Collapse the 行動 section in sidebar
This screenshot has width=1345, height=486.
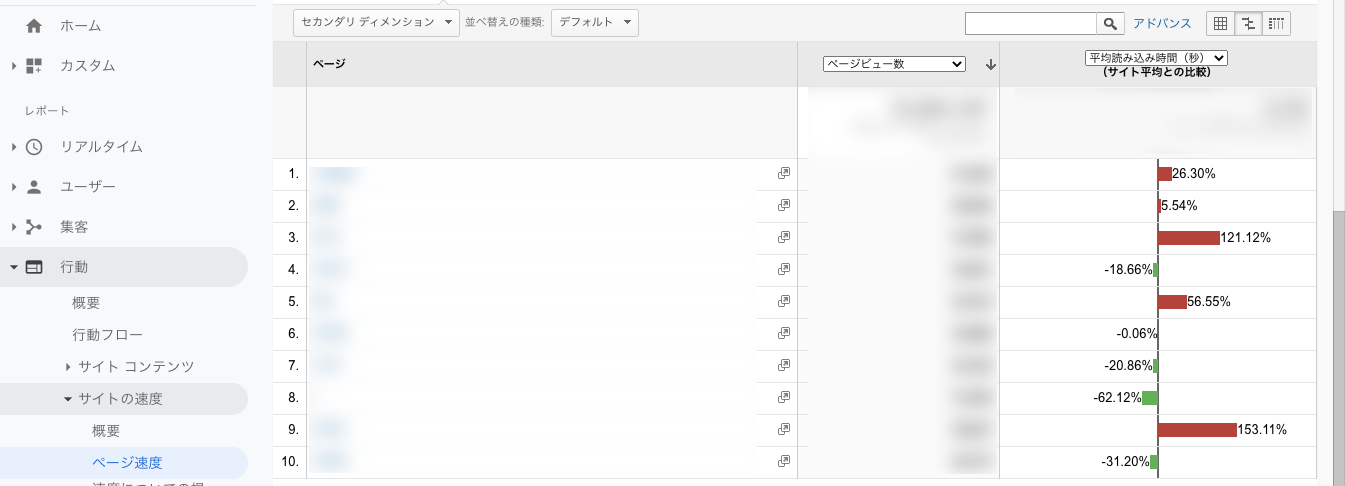tap(14, 267)
